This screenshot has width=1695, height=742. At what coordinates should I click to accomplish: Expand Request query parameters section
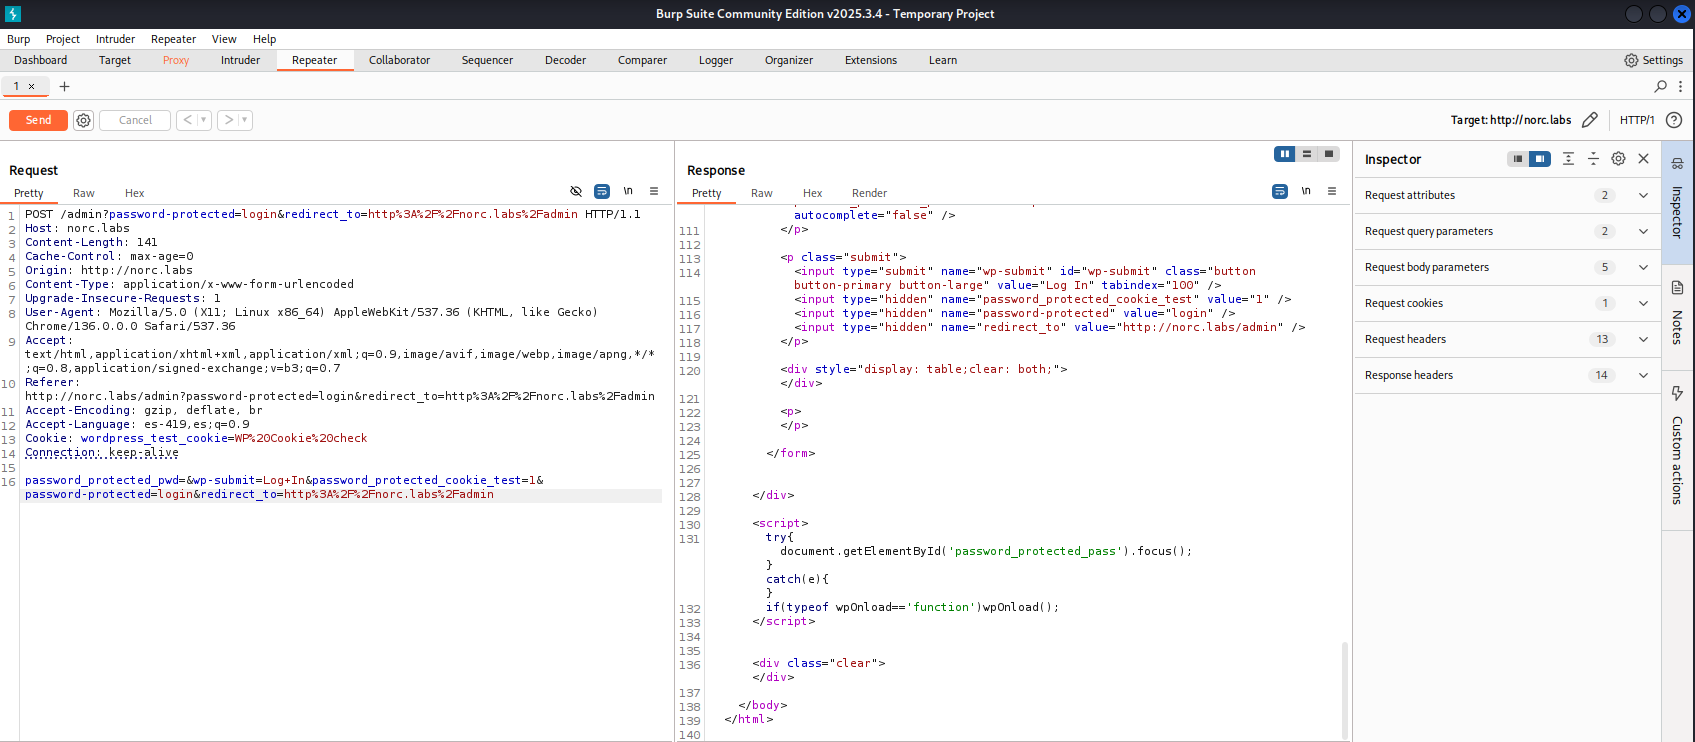(x=1643, y=231)
